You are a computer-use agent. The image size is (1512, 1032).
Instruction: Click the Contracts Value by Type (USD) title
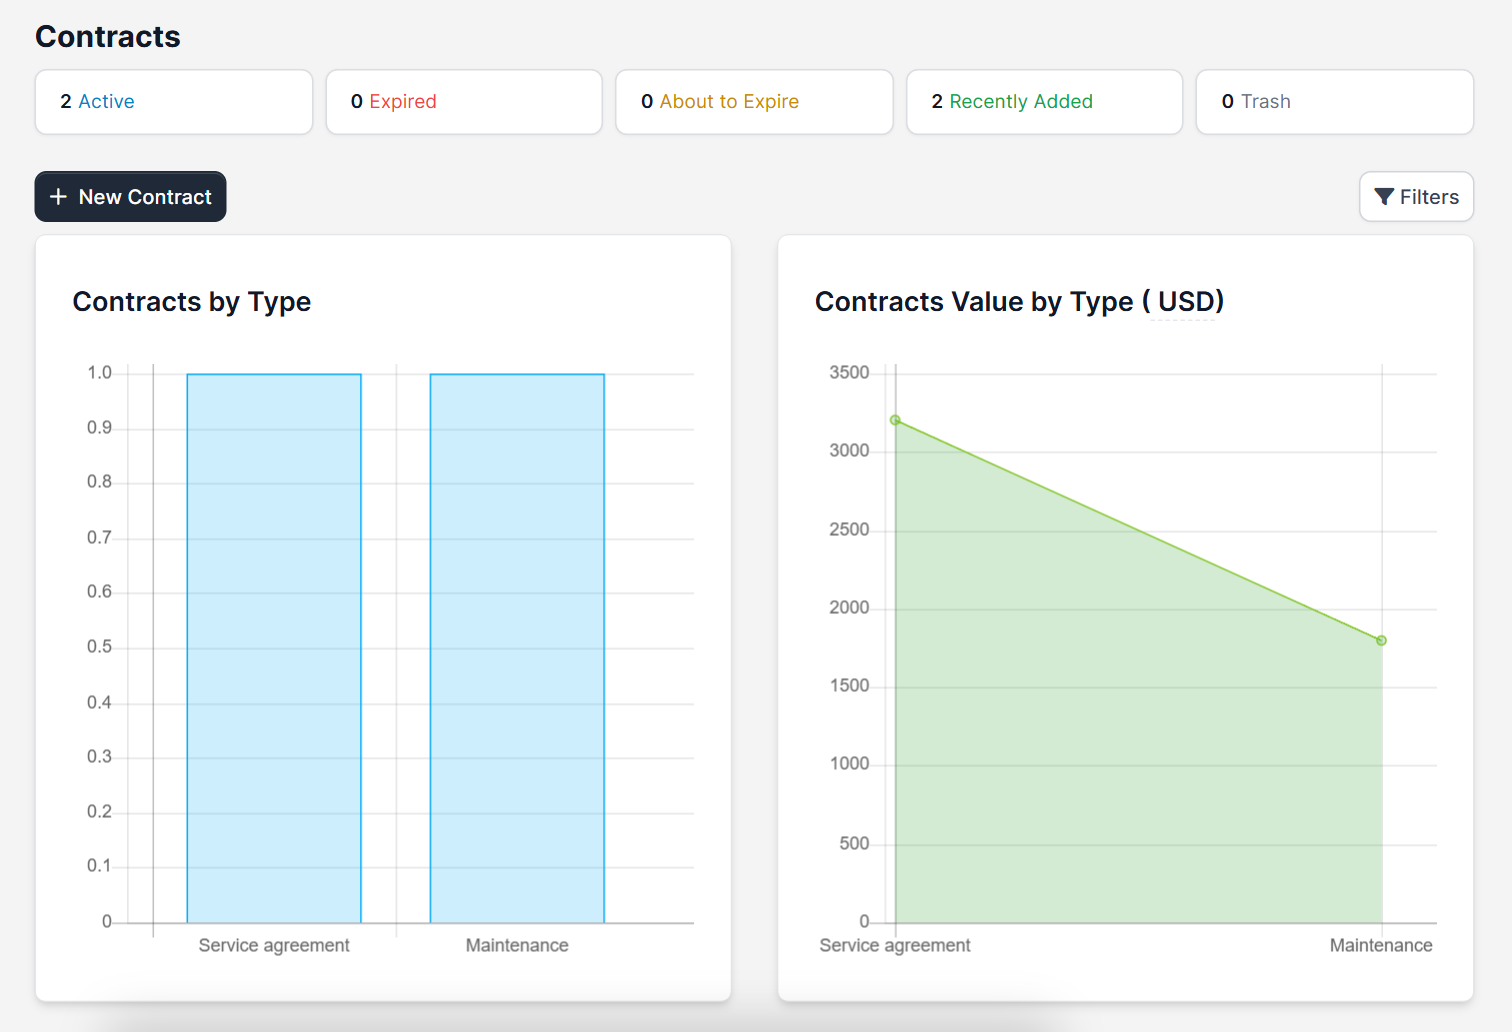pyautogui.click(x=1020, y=302)
